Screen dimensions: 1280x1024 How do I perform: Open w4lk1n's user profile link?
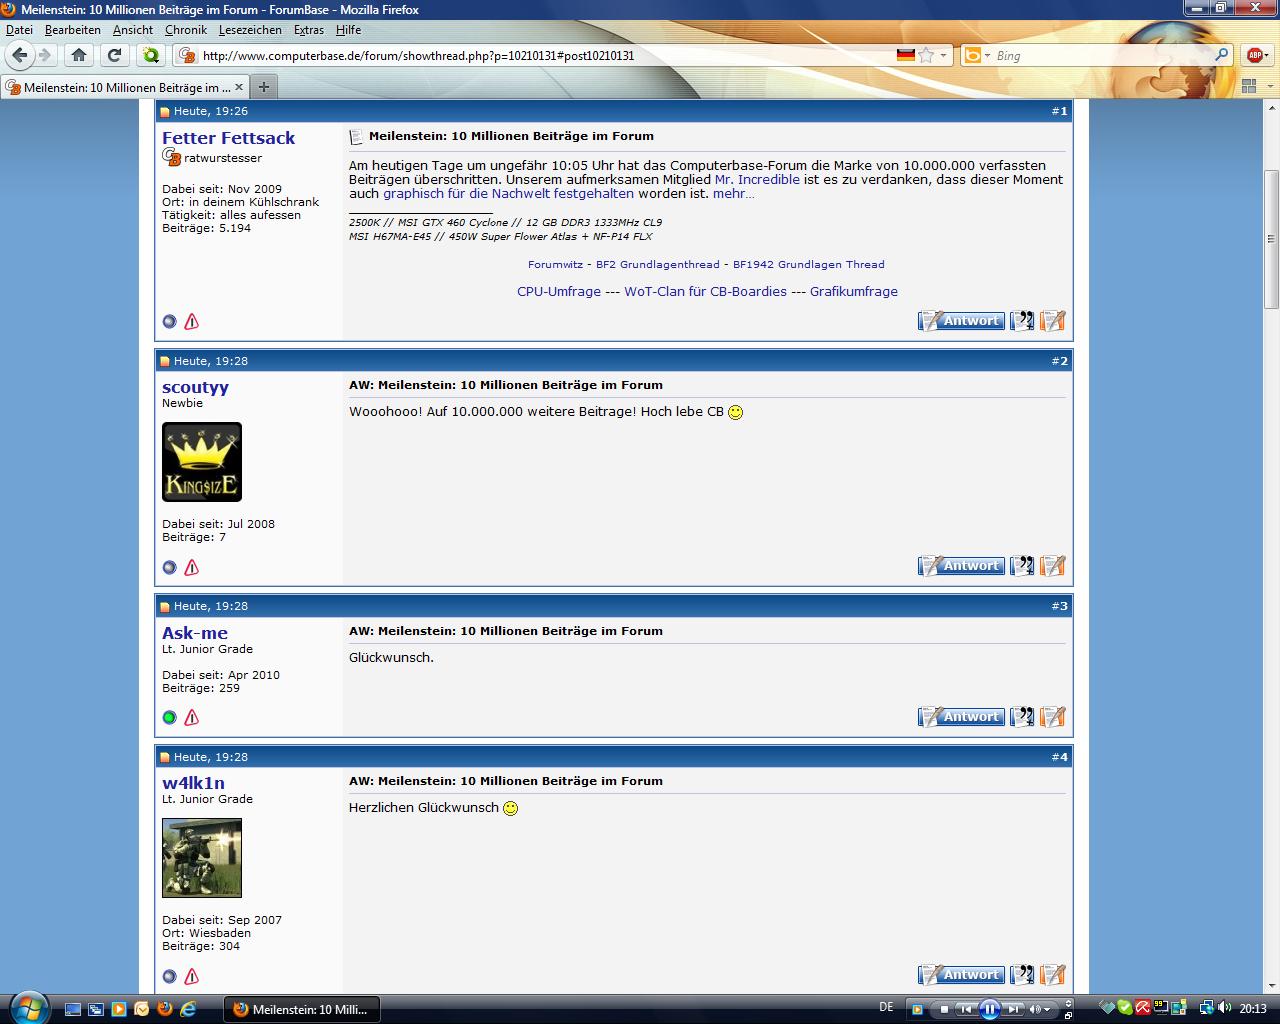[x=193, y=783]
